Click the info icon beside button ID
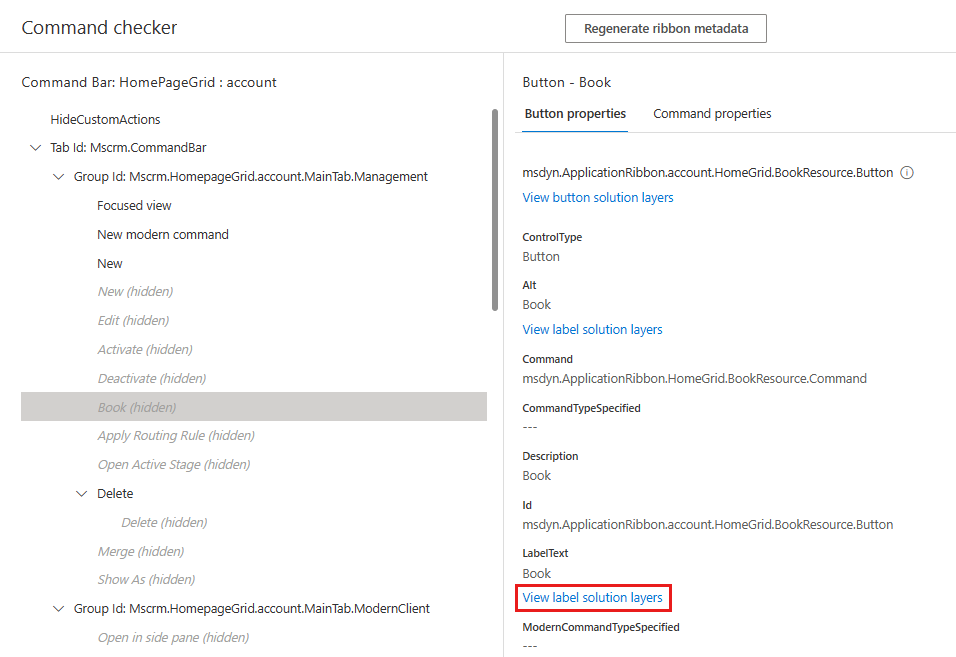The height and width of the screenshot is (657, 956). click(907, 172)
